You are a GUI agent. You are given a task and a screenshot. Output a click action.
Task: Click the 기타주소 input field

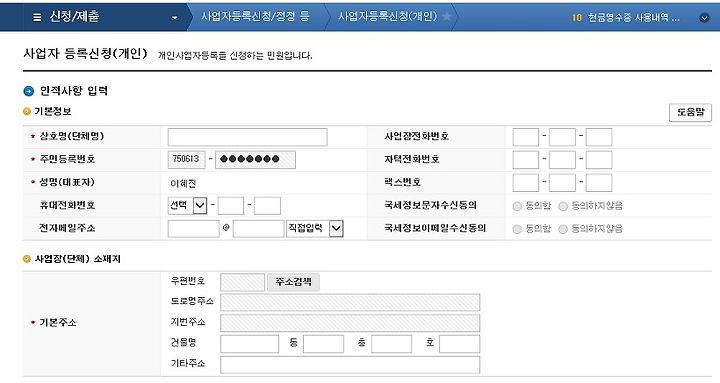[350, 365]
